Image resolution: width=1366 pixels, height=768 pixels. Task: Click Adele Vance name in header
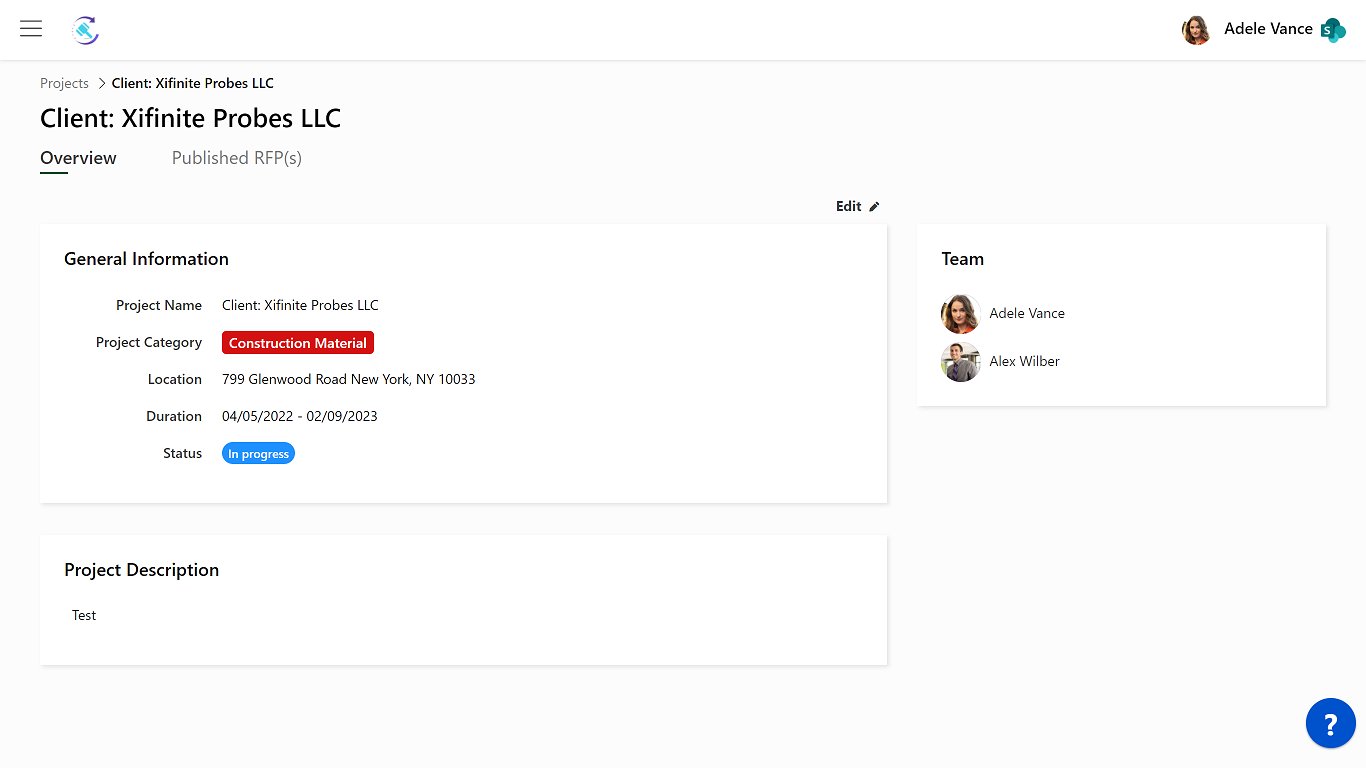point(1268,29)
